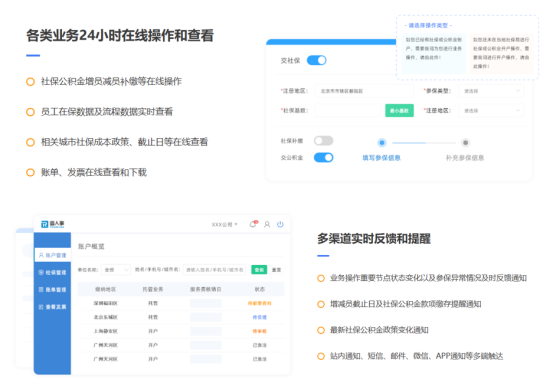Open the user profile icon
Image resolution: width=554 pixels, height=387 pixels.
click(267, 224)
